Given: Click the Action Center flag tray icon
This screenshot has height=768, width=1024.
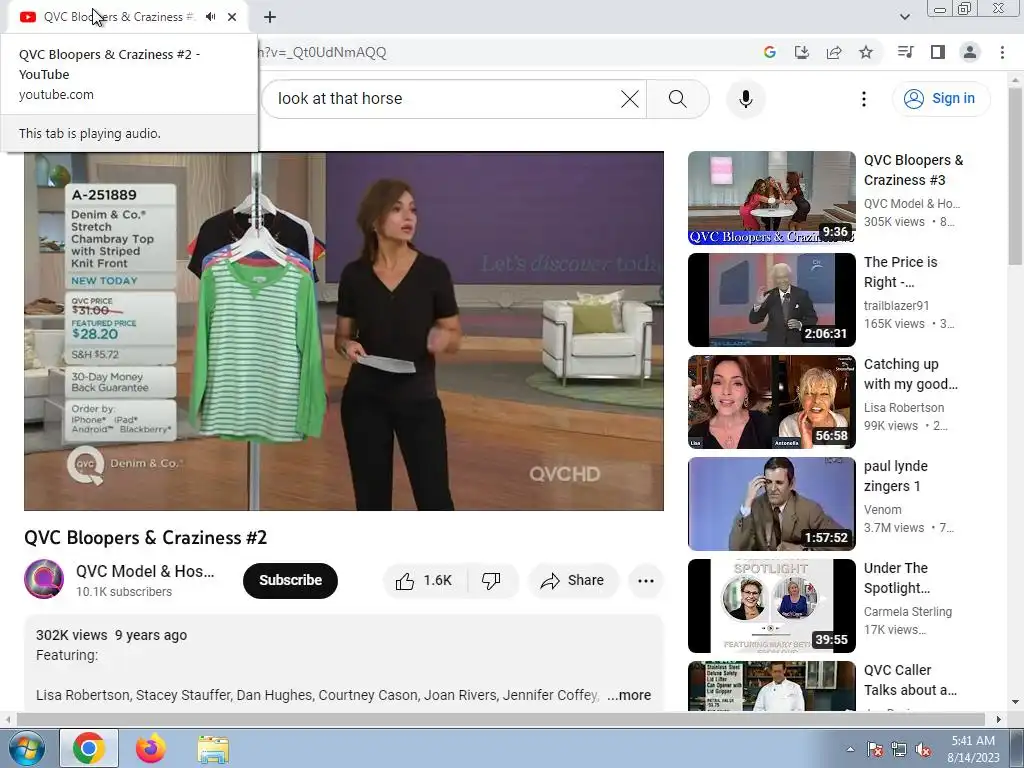Looking at the screenshot, I should click(875, 749).
